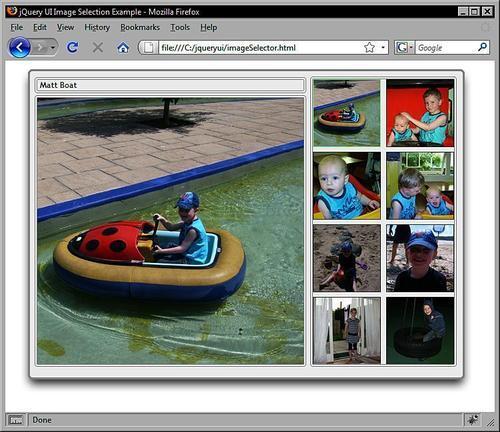The height and width of the screenshot is (432, 500).
Task: Click the status bar icon beside Done
Action: point(16,420)
